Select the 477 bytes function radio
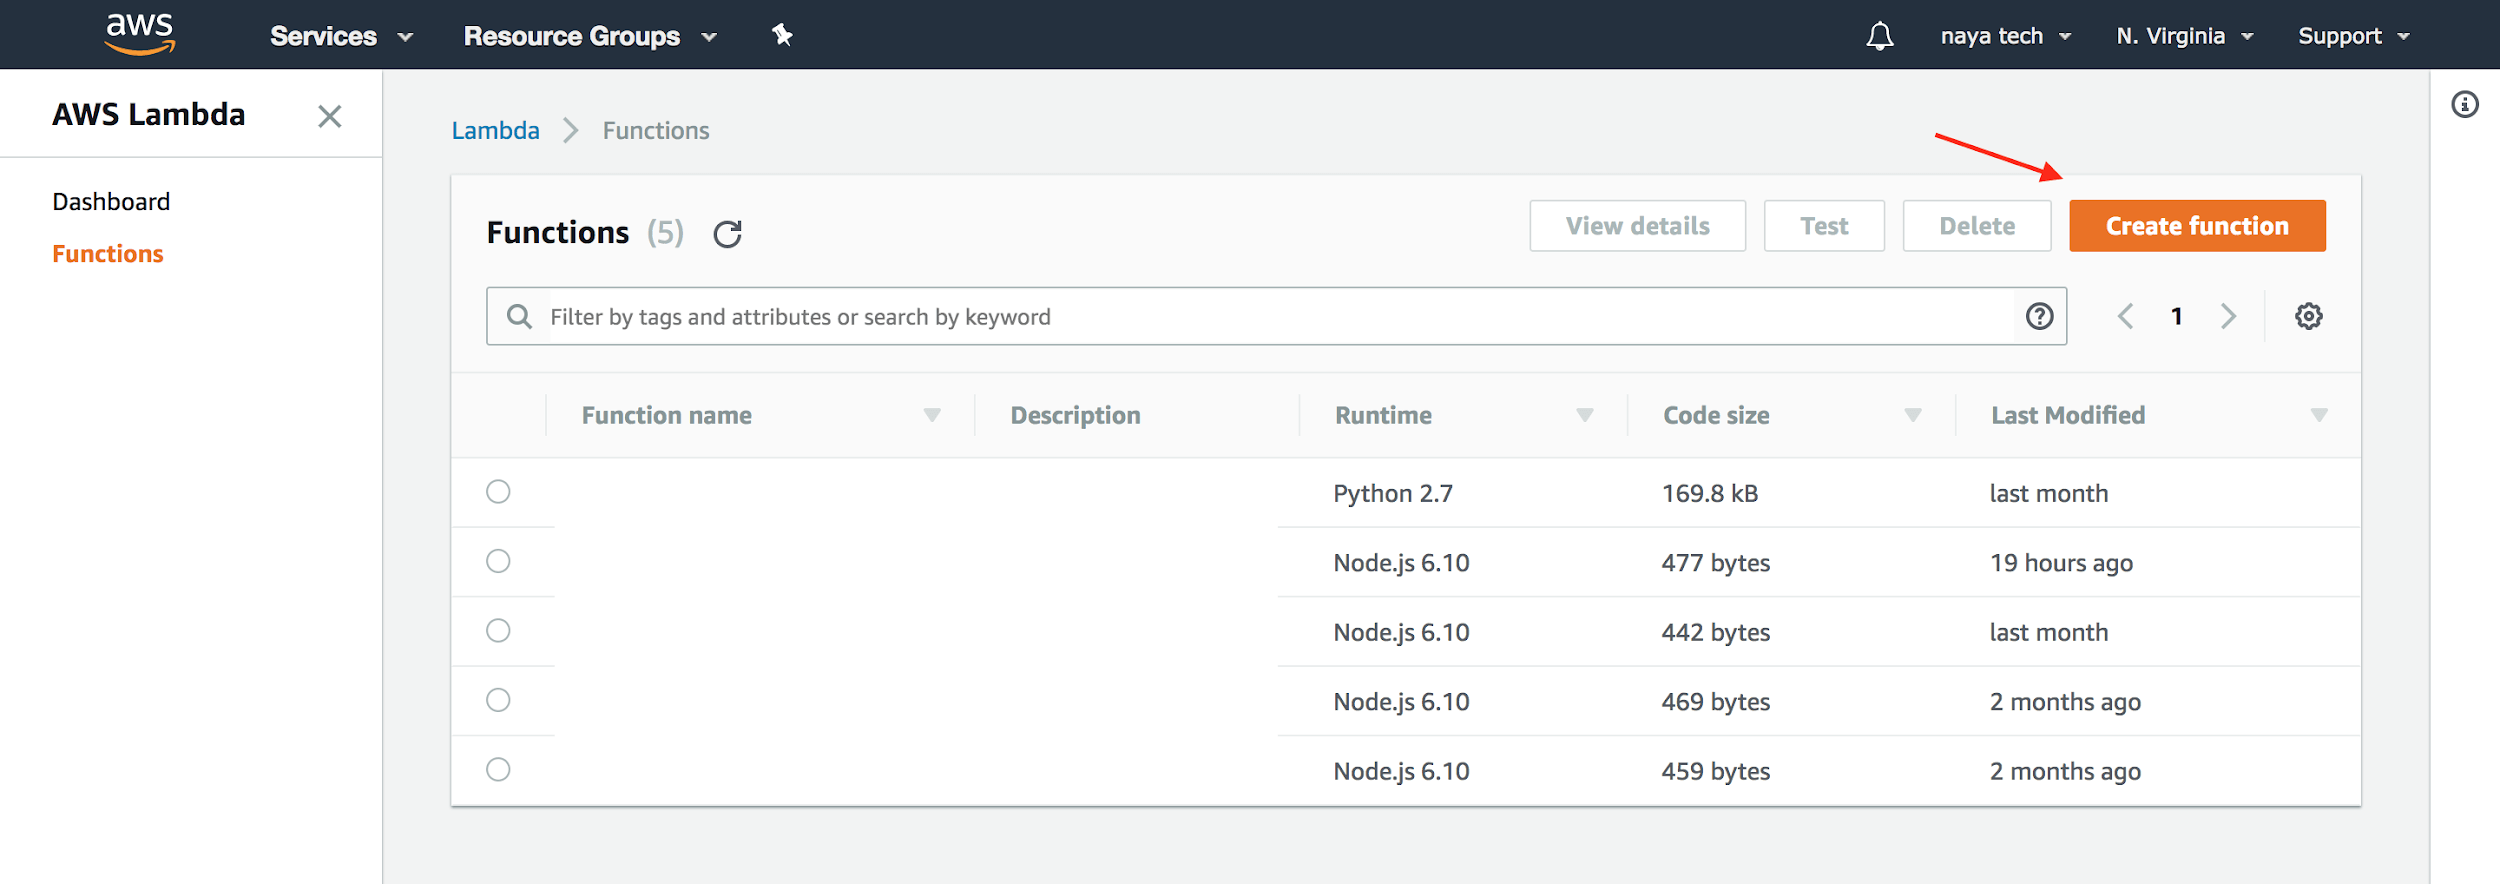 pyautogui.click(x=498, y=561)
